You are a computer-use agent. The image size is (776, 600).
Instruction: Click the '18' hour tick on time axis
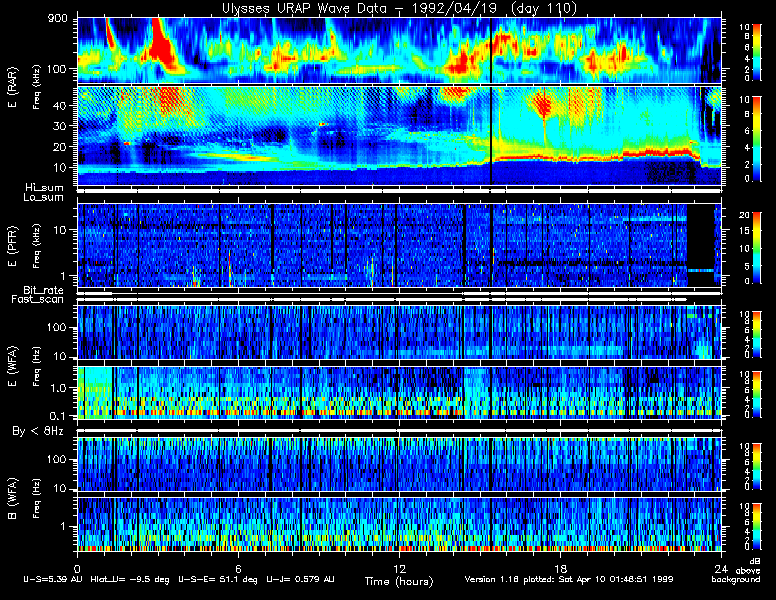(560, 568)
